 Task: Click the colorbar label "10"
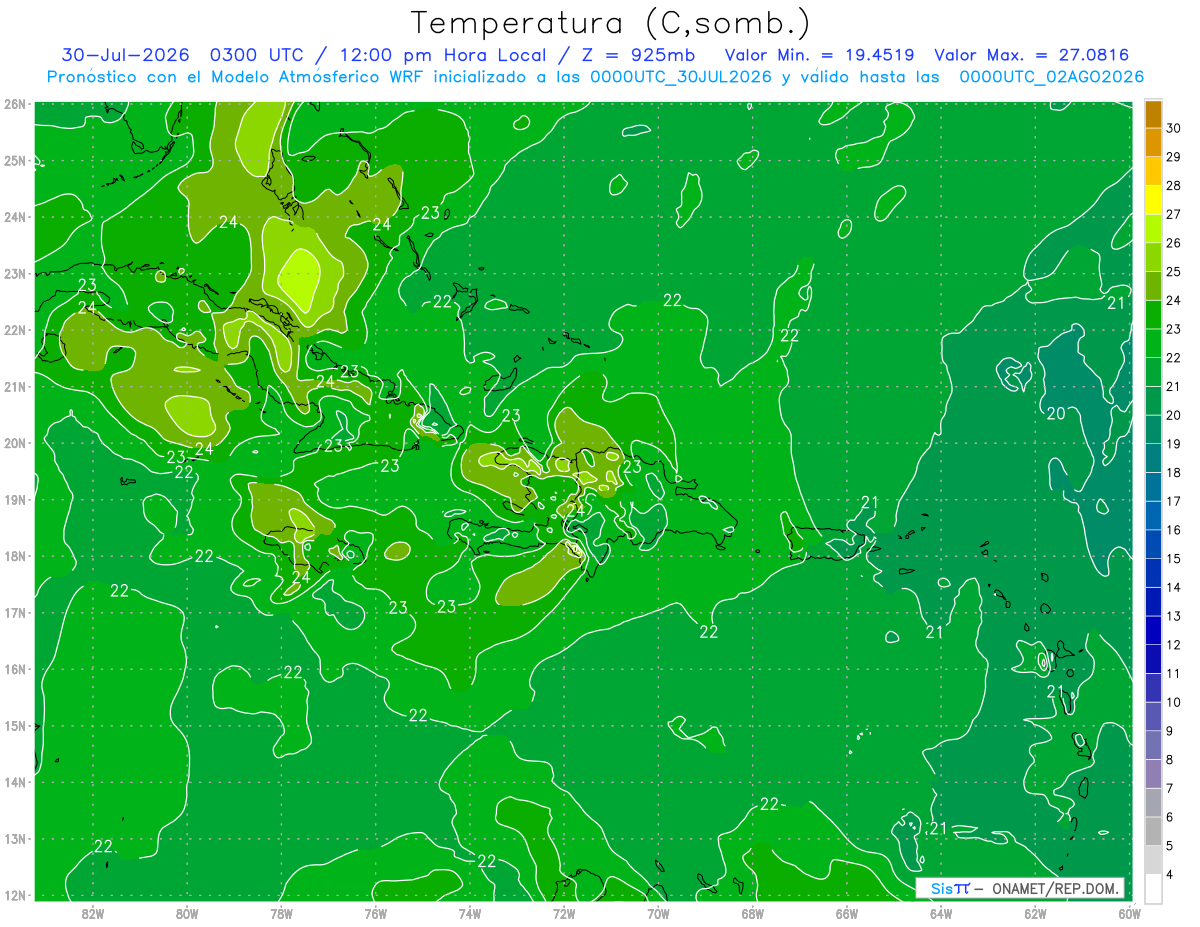(1174, 702)
